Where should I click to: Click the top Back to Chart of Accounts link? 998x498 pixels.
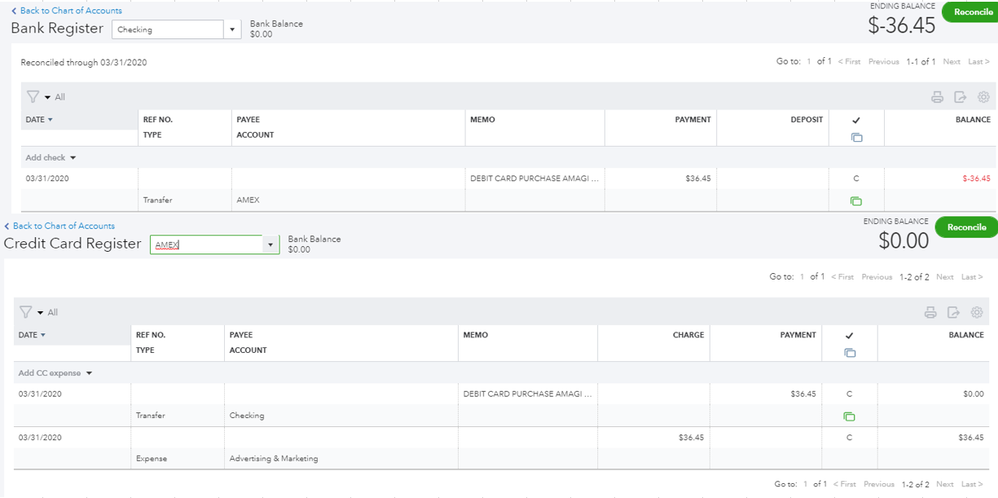coord(68,11)
